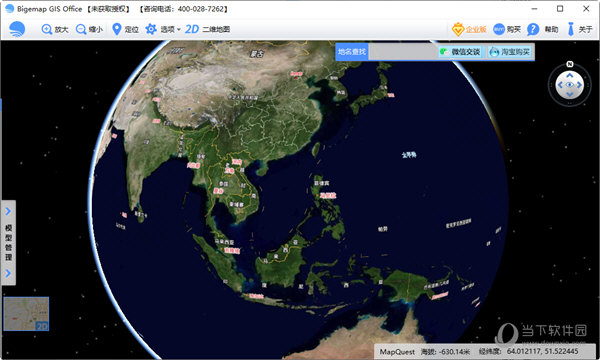The width and height of the screenshot is (600, 360).
Task: Click the 地名查找 place search label
Action: click(x=352, y=52)
